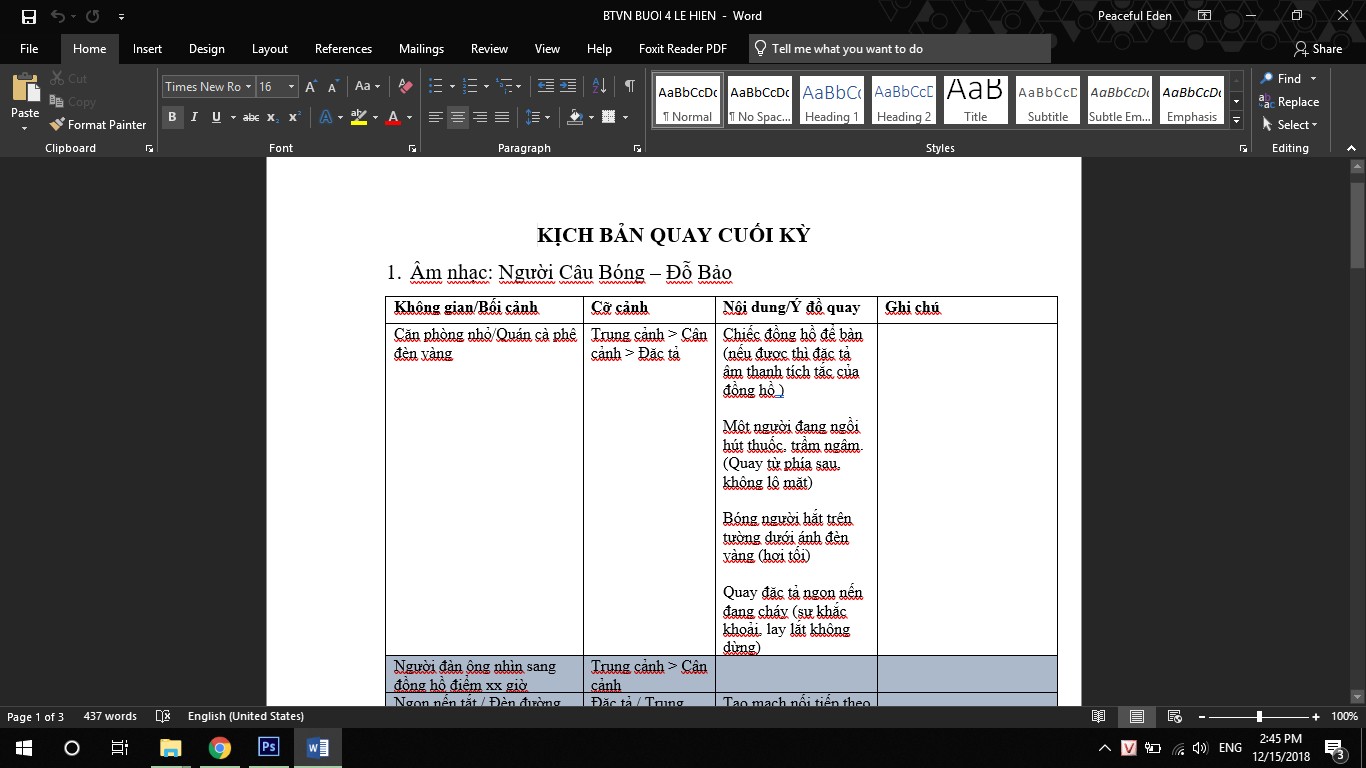
Task: Apply the font color red swatch
Action: (394, 117)
